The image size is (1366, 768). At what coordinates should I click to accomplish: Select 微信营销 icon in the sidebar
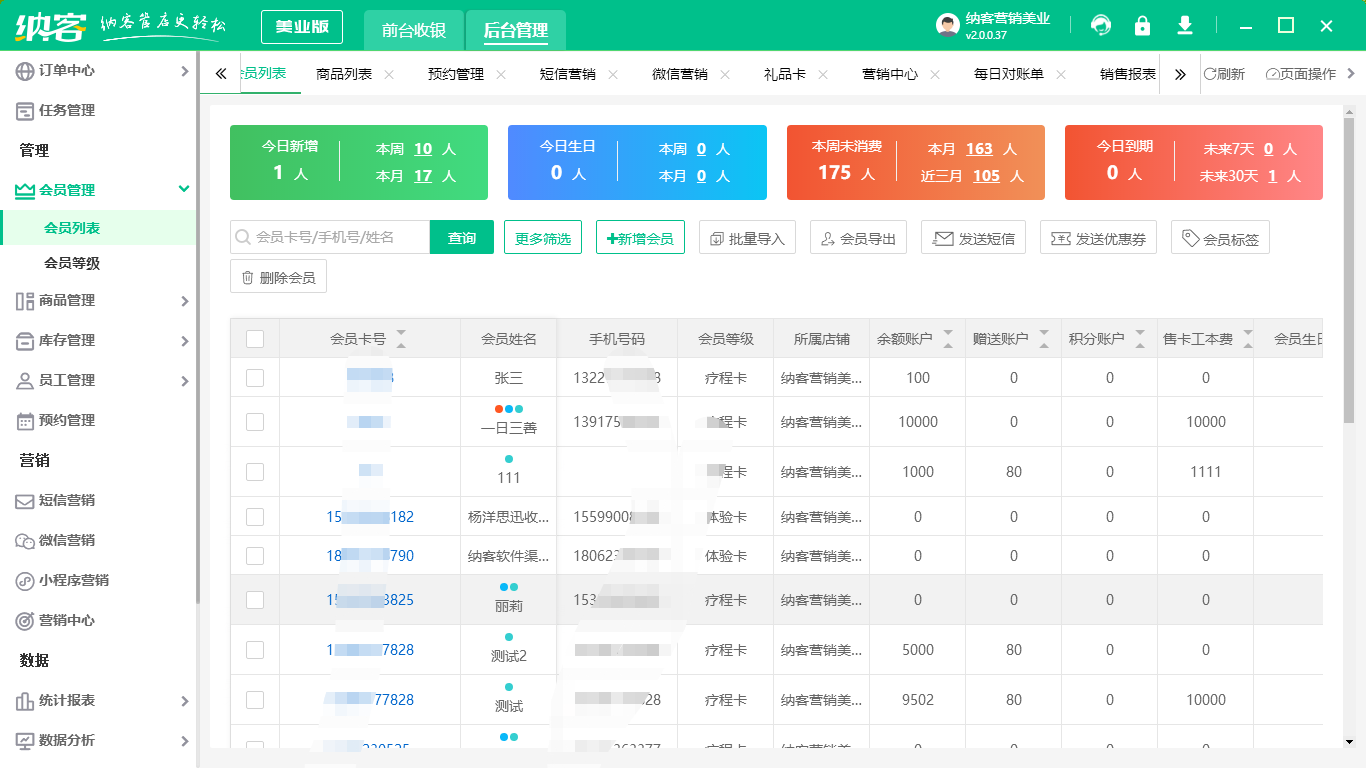[x=25, y=541]
